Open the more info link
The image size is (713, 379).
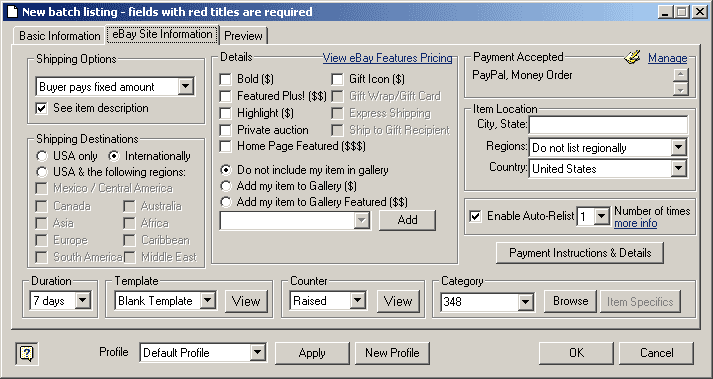click(x=635, y=223)
